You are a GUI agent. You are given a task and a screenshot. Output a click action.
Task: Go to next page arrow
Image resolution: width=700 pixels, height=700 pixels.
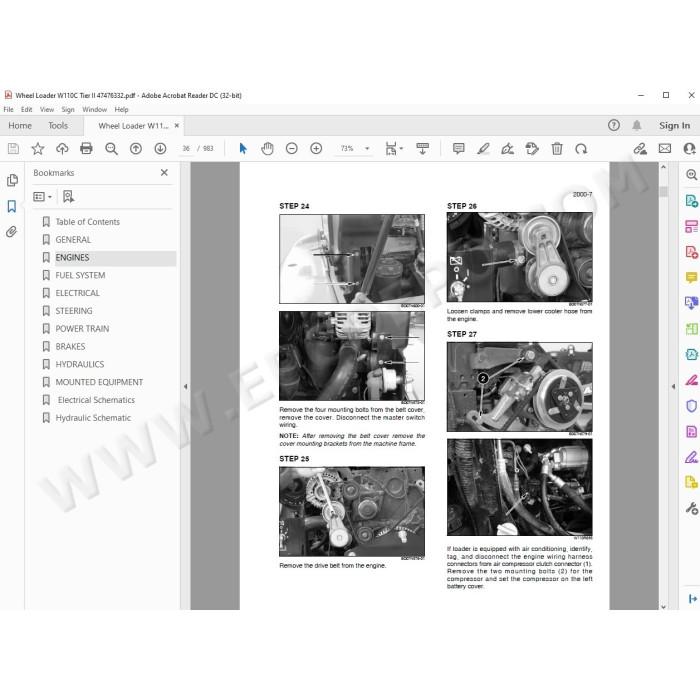pos(160,148)
